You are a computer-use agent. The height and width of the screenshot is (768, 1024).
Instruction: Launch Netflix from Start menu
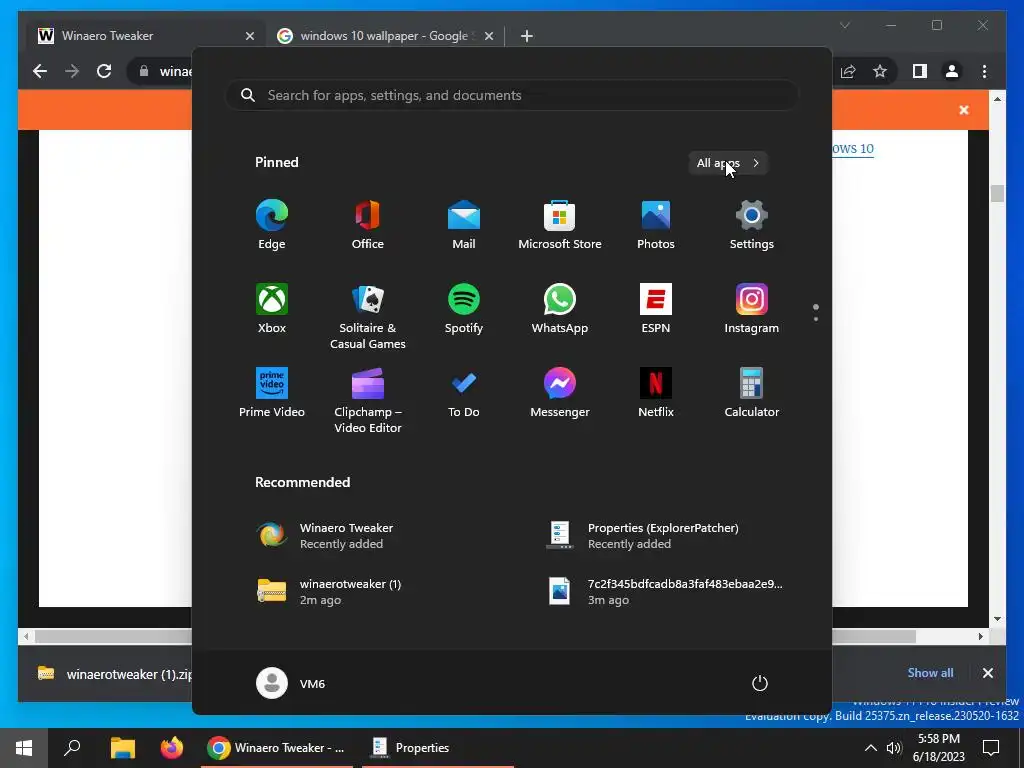point(656,393)
